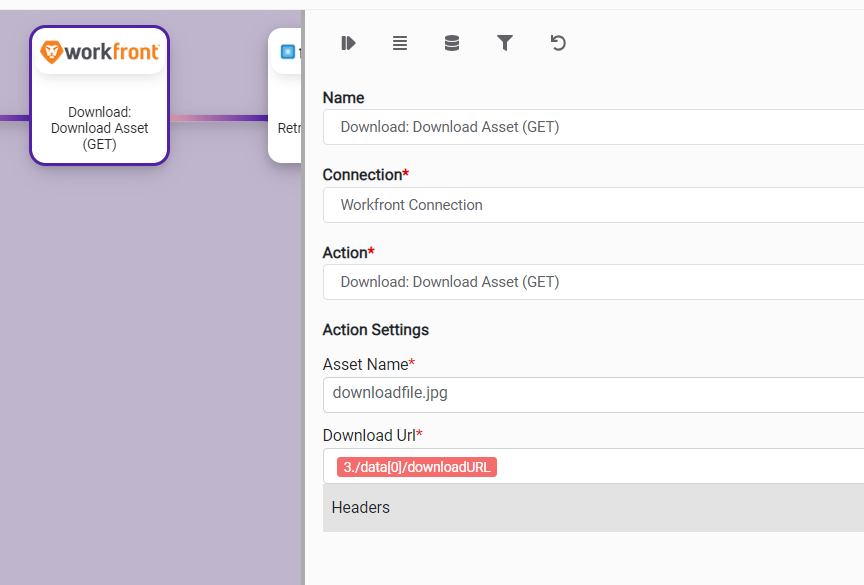Select the red downloadURL data token
Viewport: 864px width, 585px height.
coord(417,467)
